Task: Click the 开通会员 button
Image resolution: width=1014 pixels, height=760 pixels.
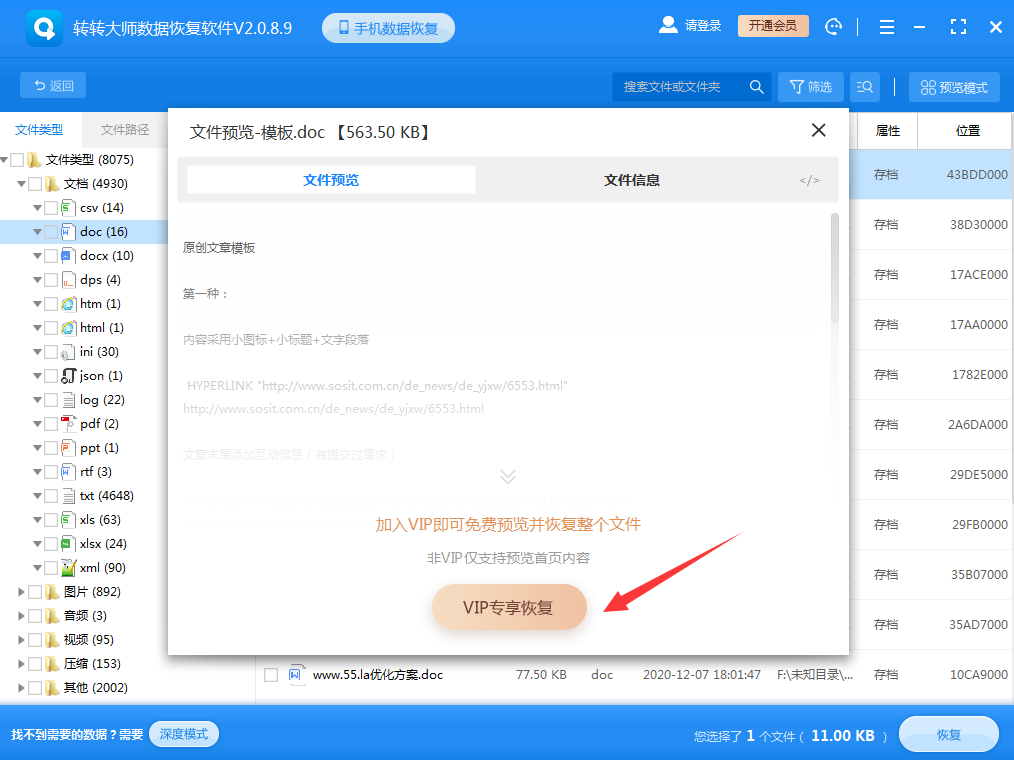Action: pyautogui.click(x=773, y=26)
